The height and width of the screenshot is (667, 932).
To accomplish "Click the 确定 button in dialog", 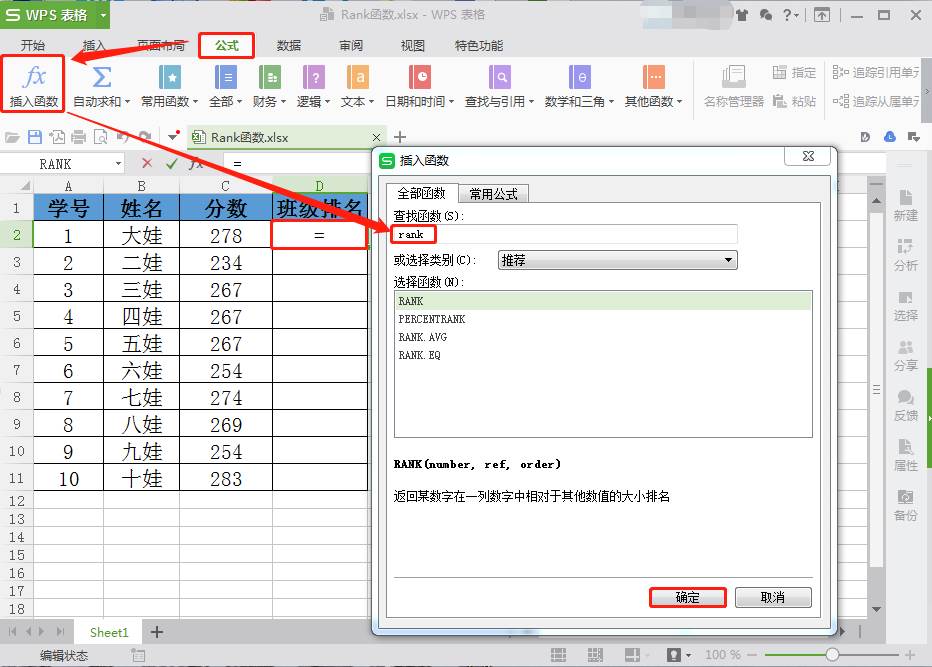I will coord(688,597).
